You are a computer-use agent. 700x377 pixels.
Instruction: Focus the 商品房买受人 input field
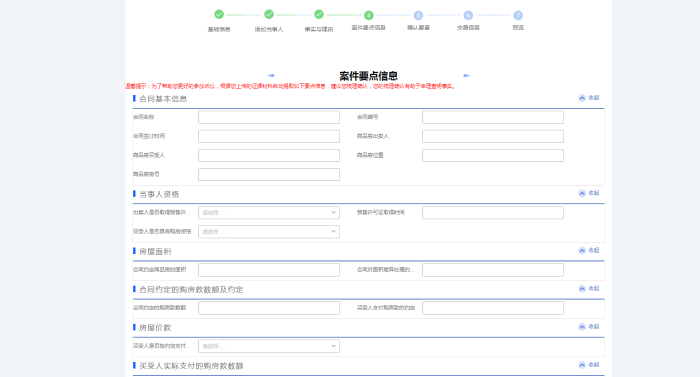point(269,155)
